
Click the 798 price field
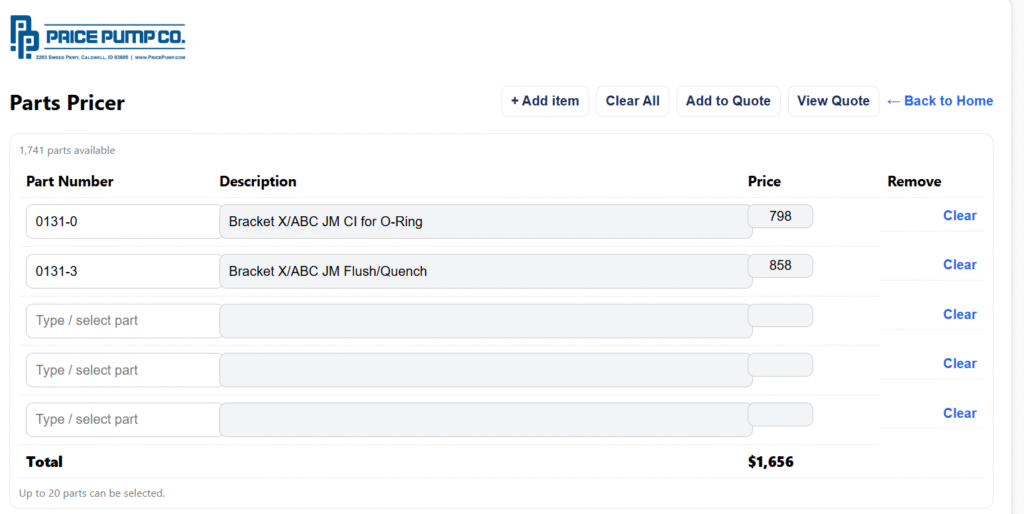point(780,216)
